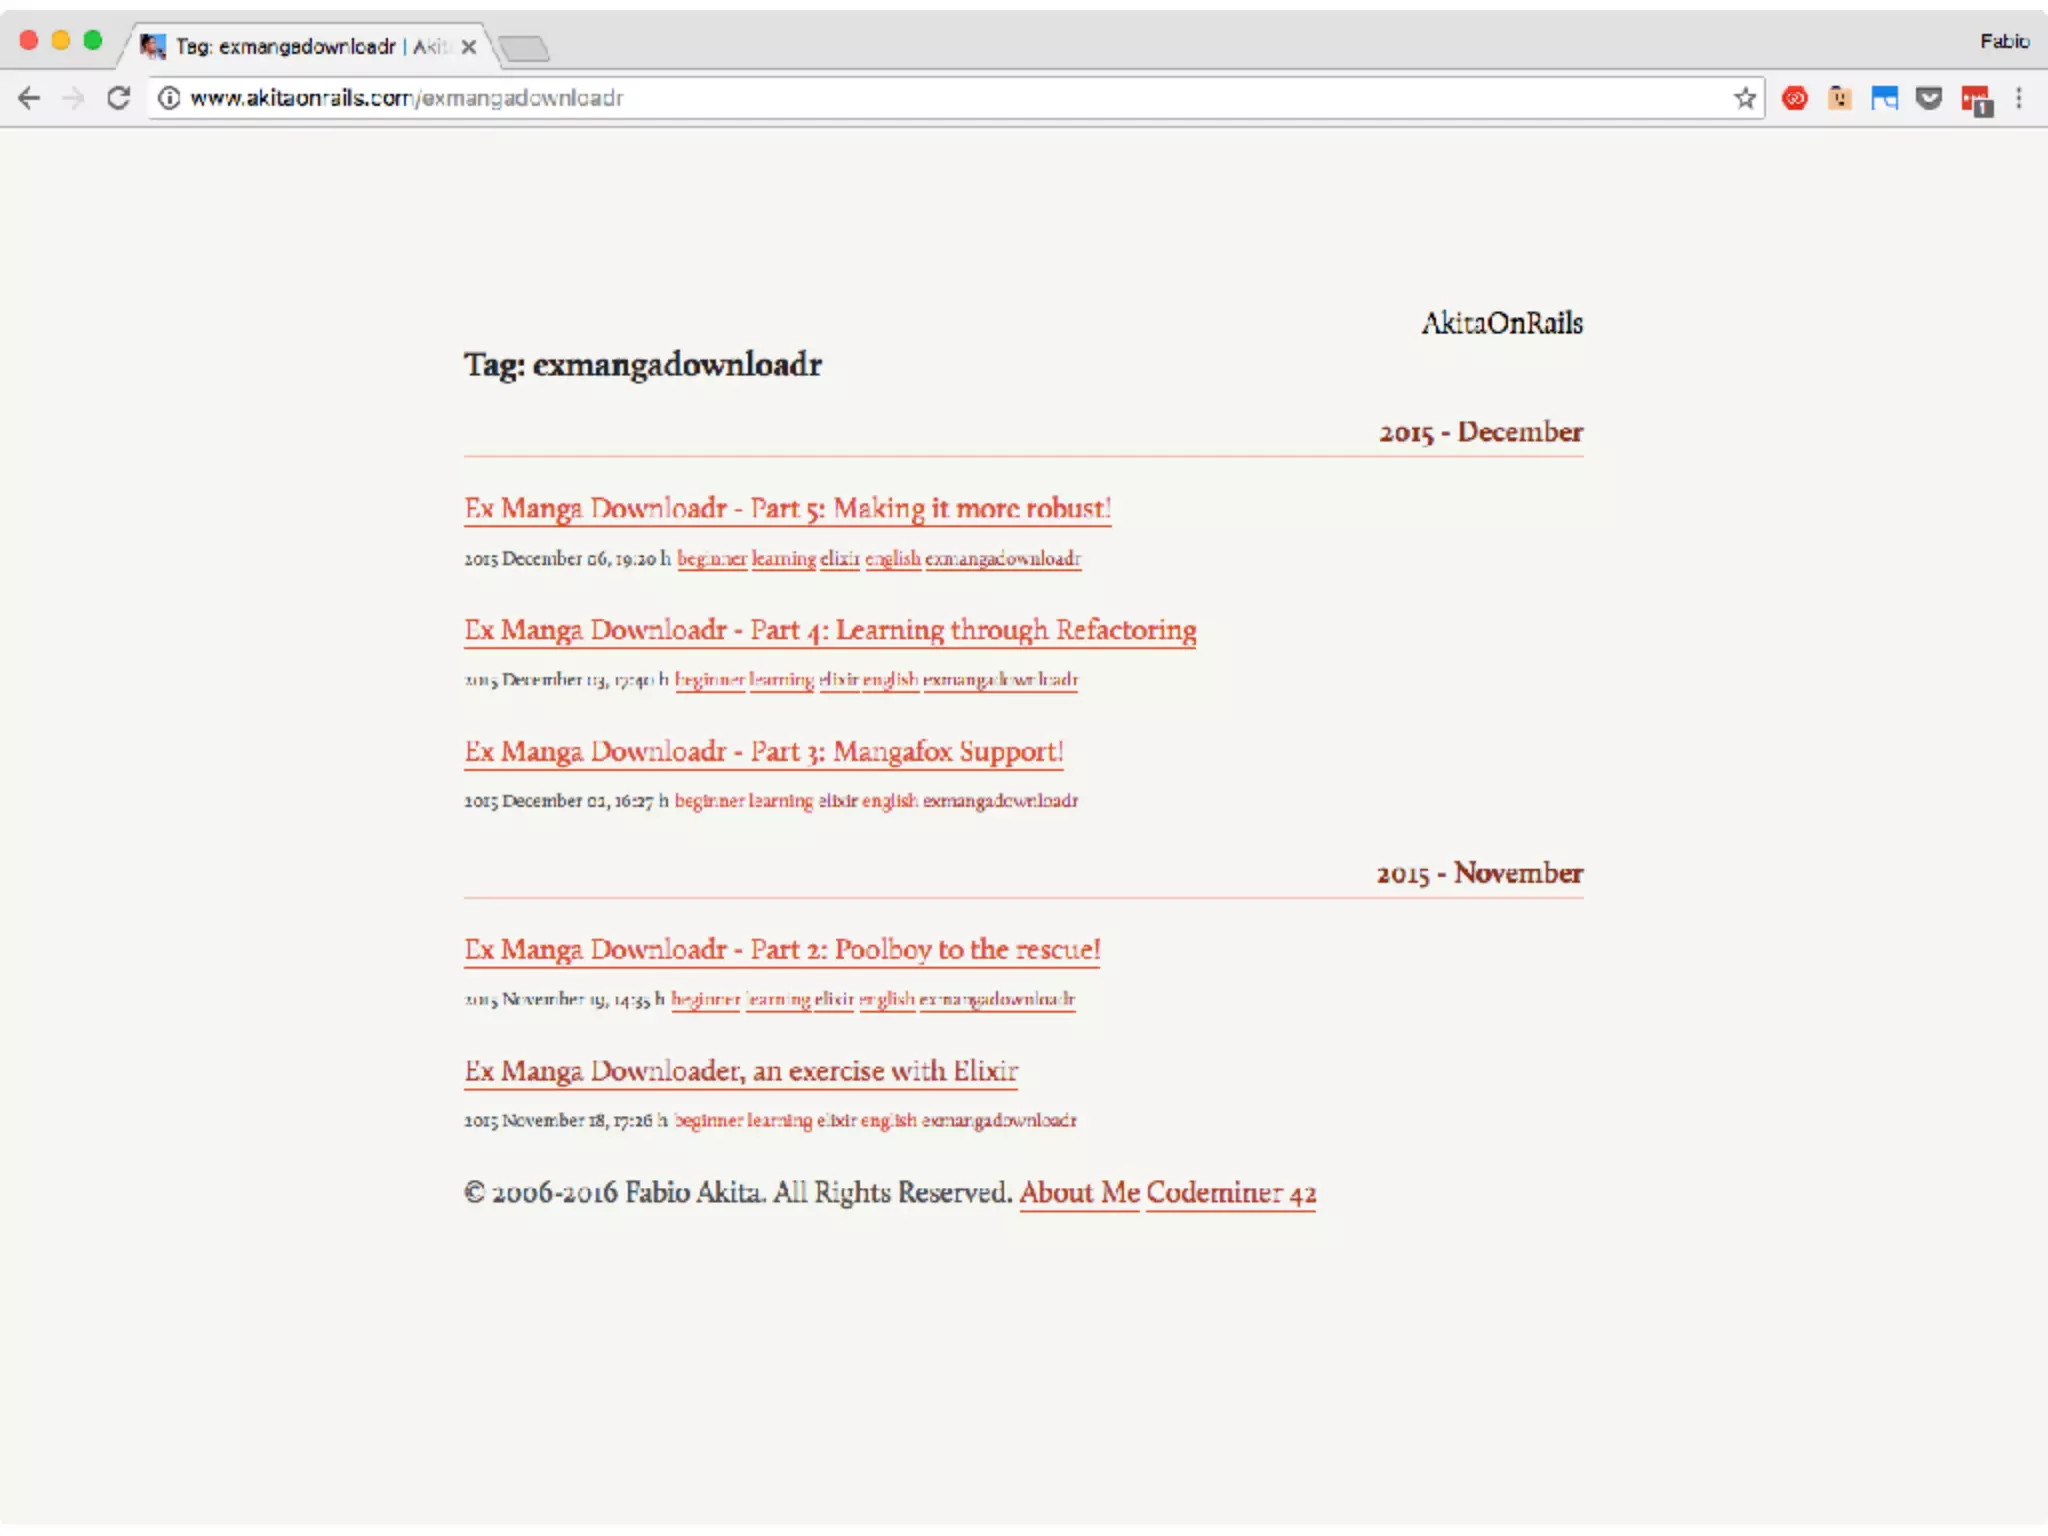This screenshot has width=2048, height=1536.
Task: Go to the About Me link in footer
Action: [1079, 1193]
